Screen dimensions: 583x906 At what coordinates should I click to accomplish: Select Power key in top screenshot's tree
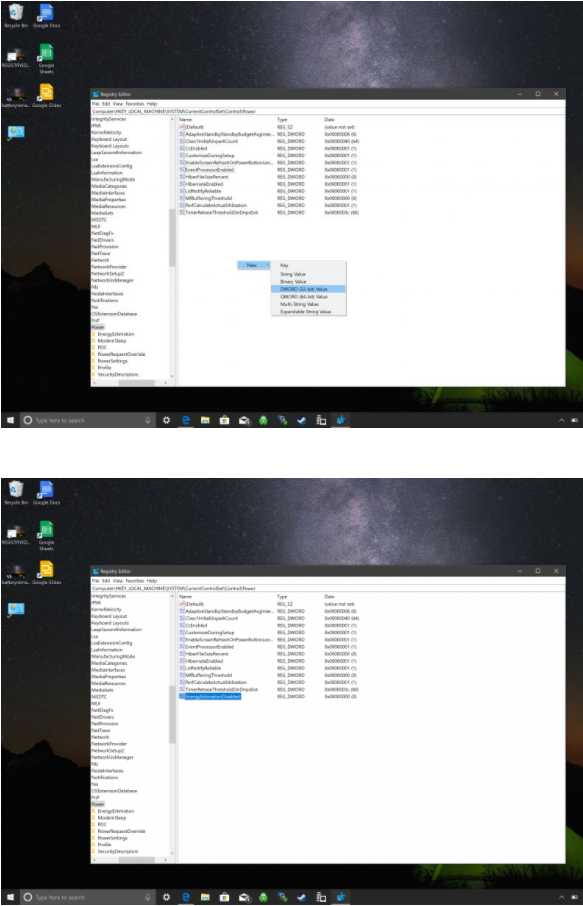pyautogui.click(x=98, y=328)
